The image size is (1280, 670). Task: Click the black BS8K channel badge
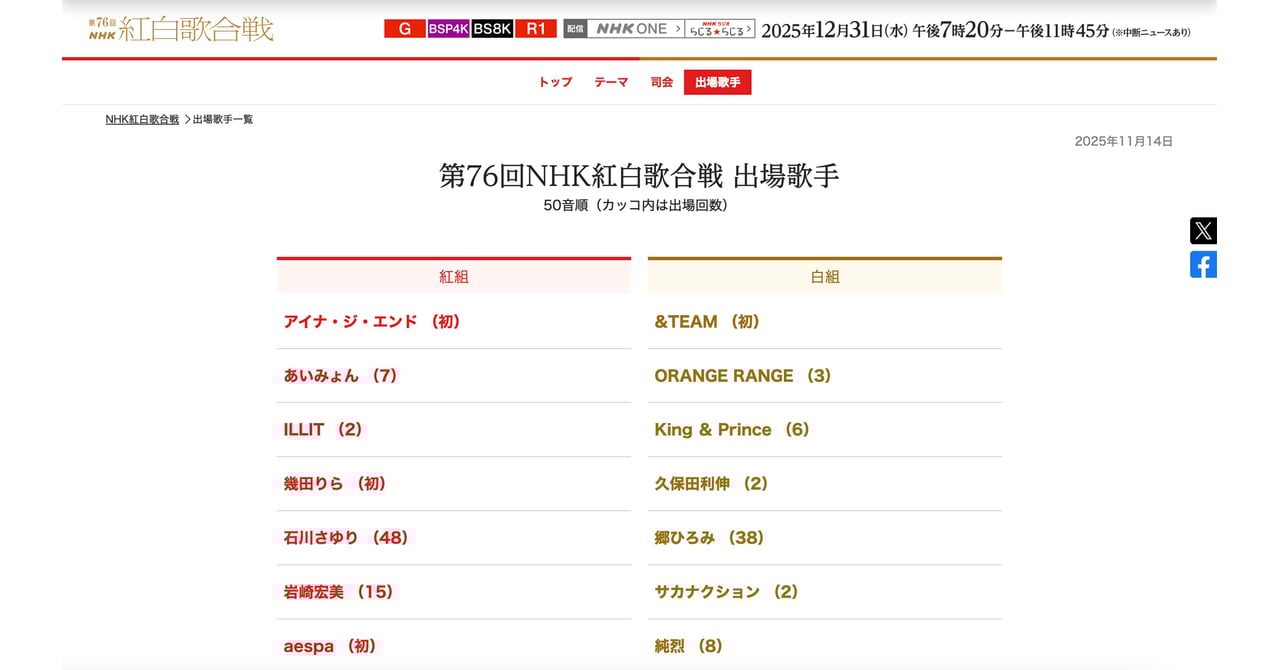[492, 29]
